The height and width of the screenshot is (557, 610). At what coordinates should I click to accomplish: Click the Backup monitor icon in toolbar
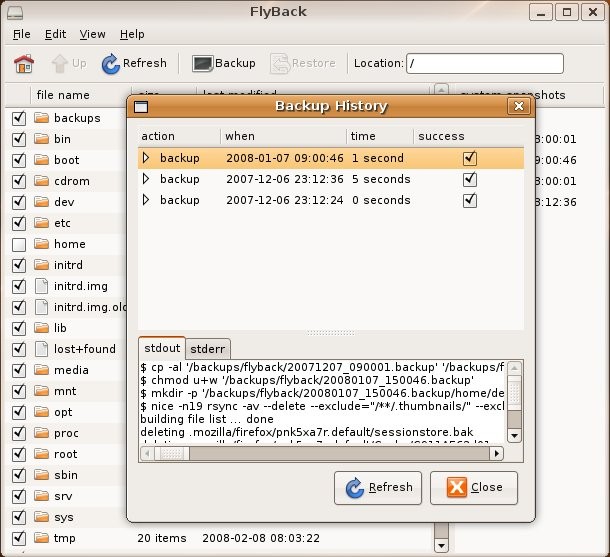202,63
